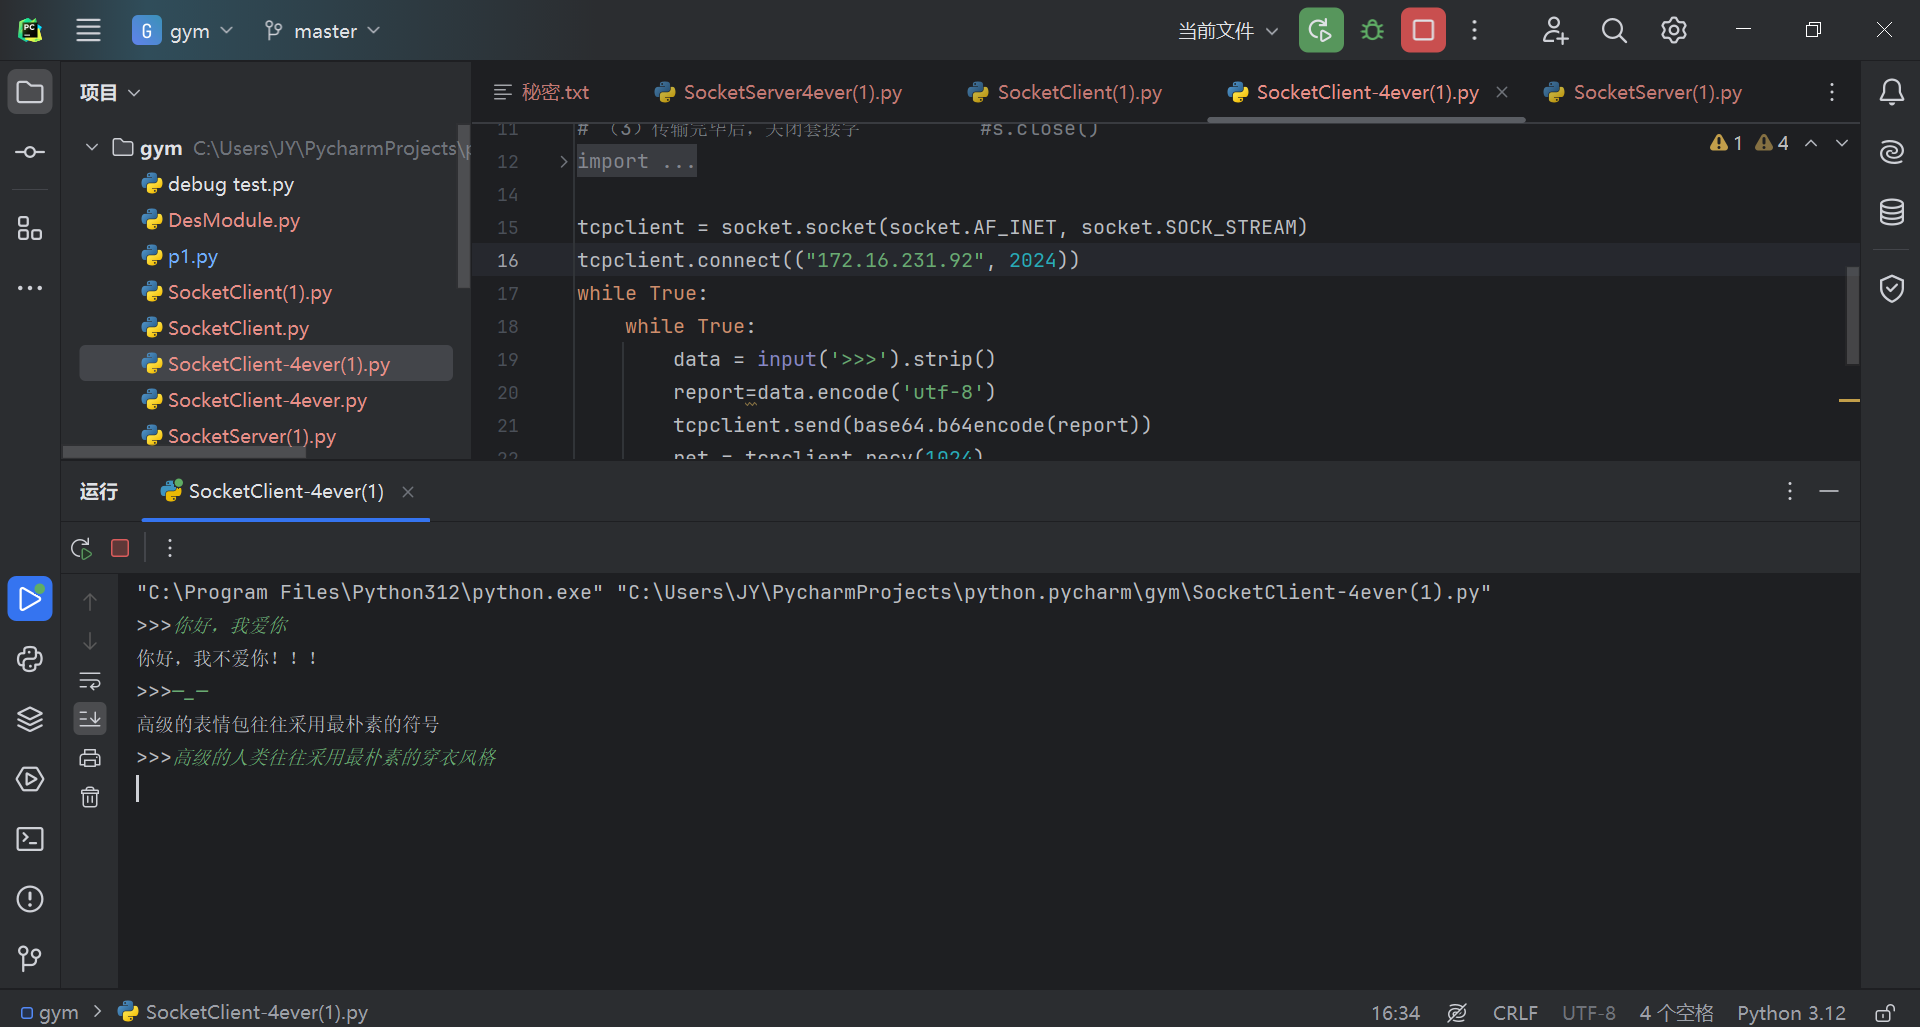Screen dimensions: 1920x1027
Task: Stop the process in Run panel toolbar
Action: click(120, 548)
